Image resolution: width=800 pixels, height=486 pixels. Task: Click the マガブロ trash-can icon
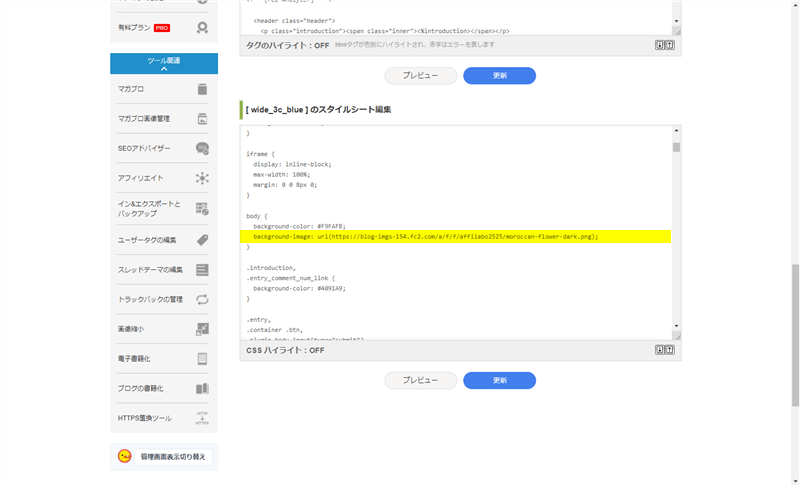click(202, 89)
